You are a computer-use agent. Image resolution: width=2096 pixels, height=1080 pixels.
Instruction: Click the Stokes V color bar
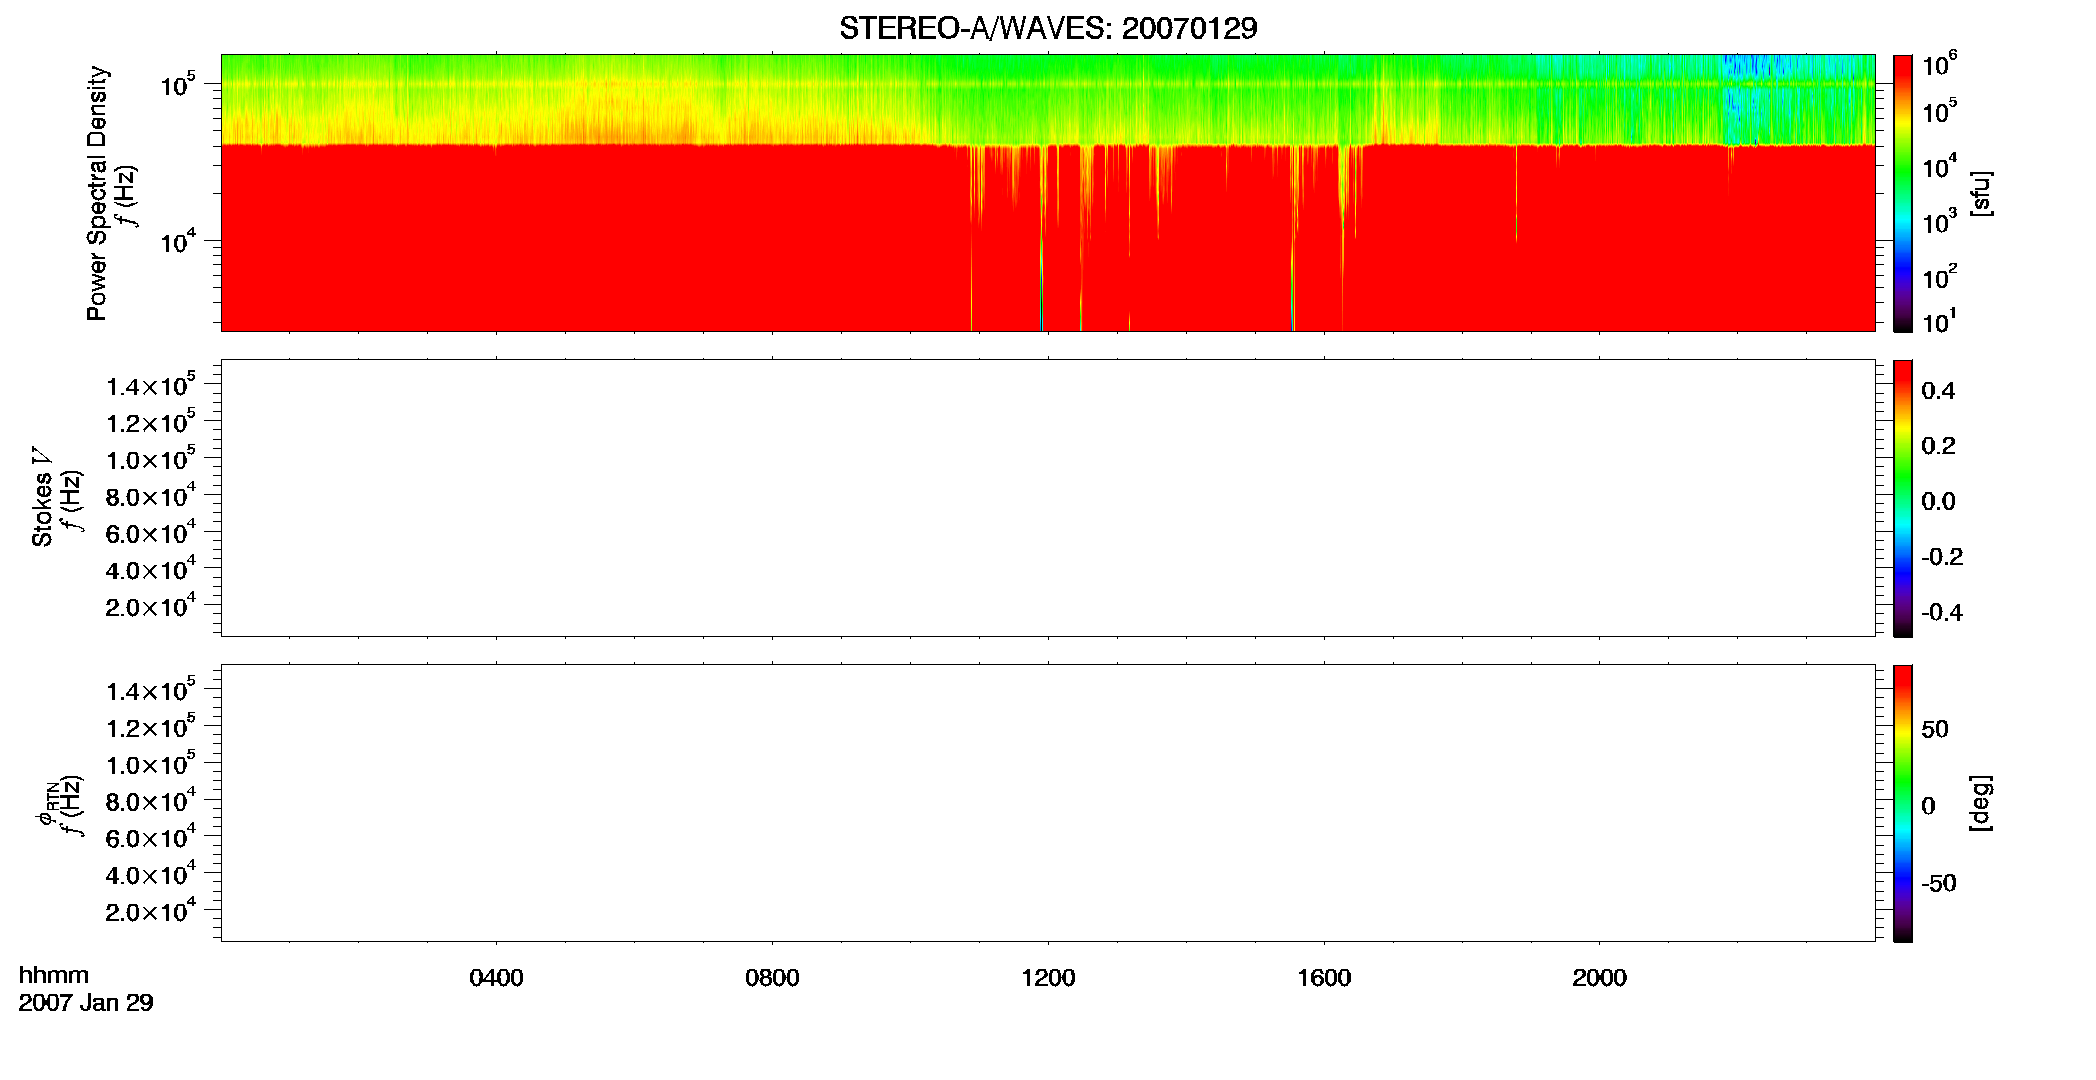[1903, 498]
